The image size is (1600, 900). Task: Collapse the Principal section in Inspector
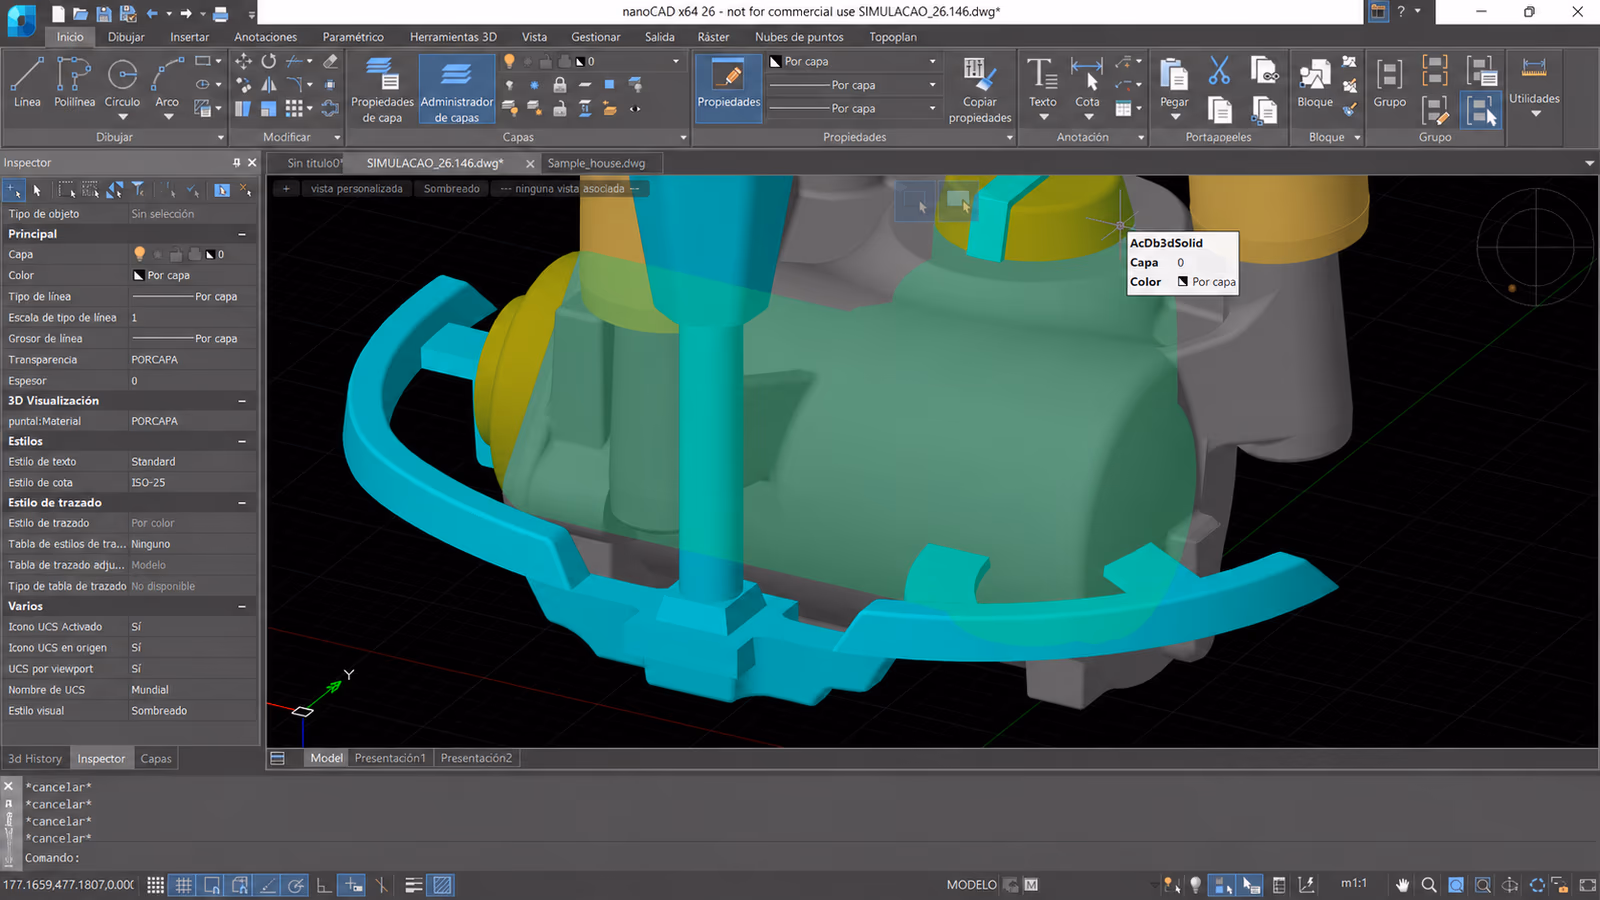pos(242,234)
